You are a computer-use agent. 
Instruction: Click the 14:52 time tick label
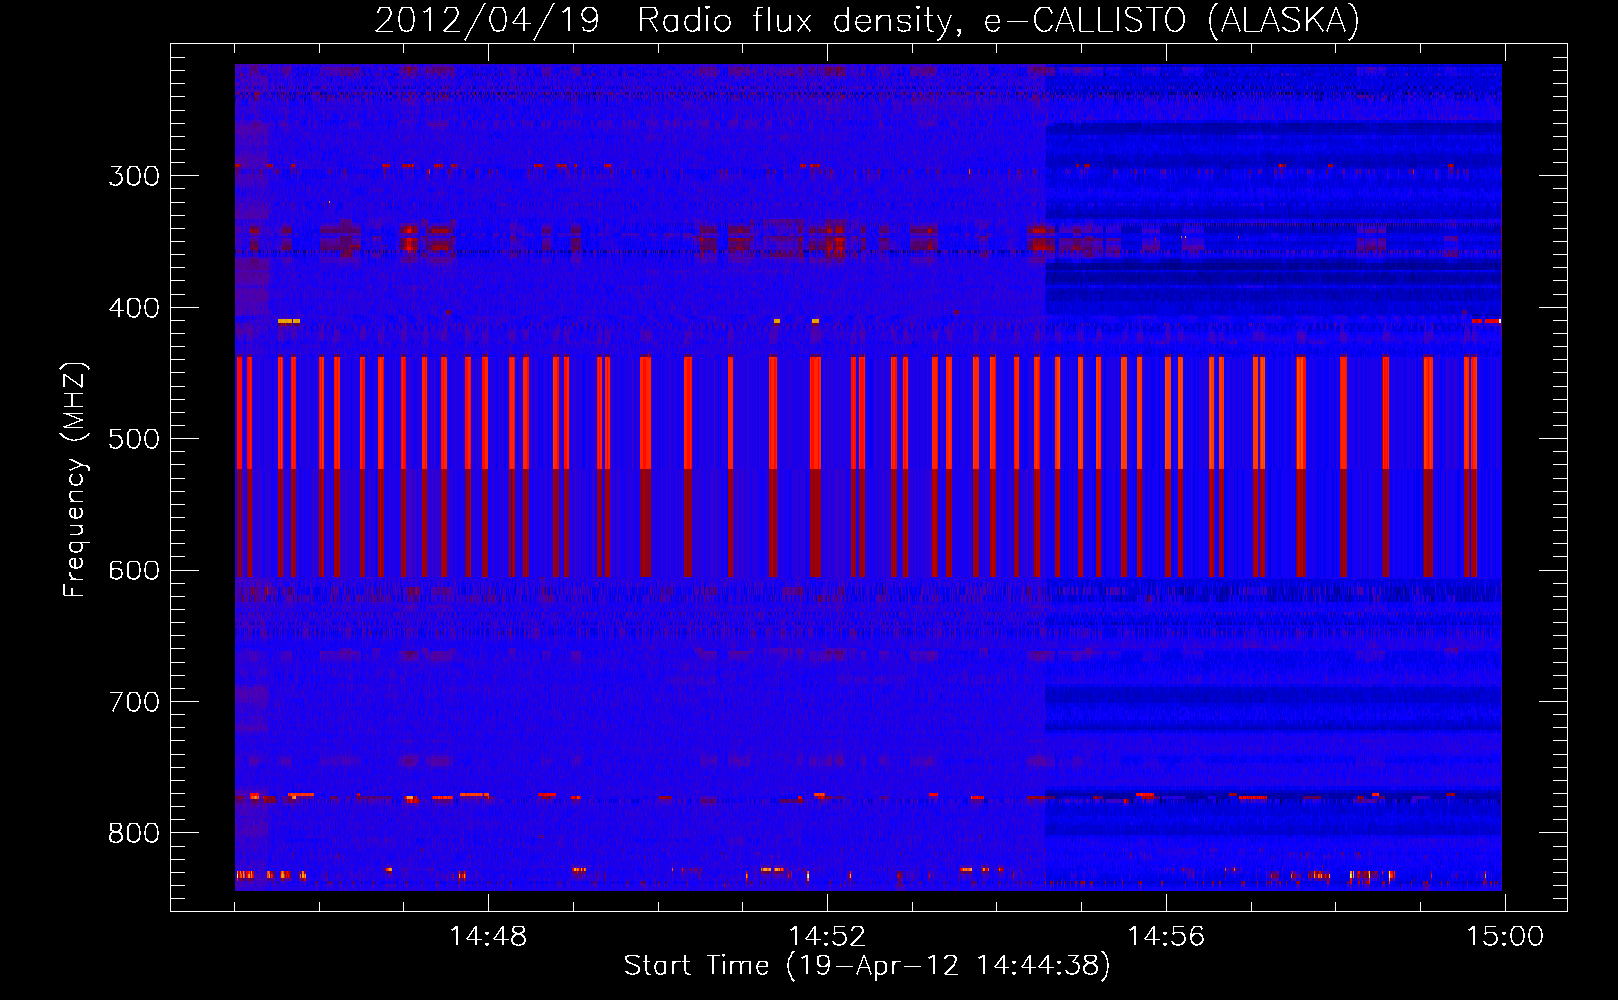coord(827,937)
